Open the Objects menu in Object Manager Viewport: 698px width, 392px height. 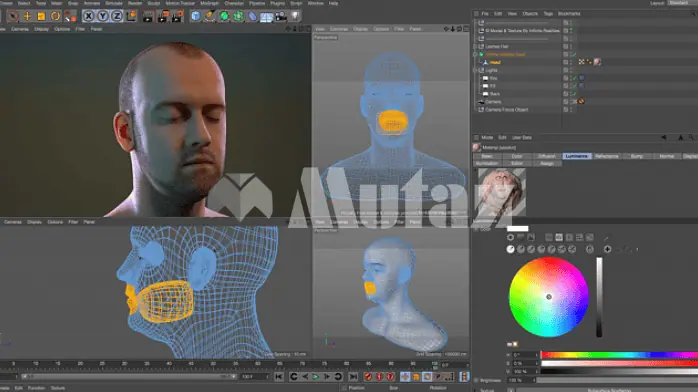click(x=530, y=14)
